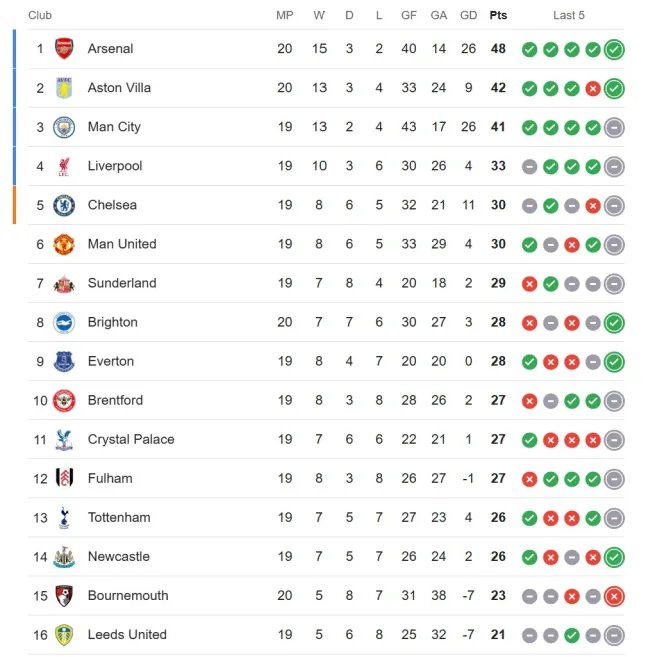Image resolution: width=646 pixels, height=657 pixels.
Task: Click the Arsenal club crest icon
Action: click(64, 49)
